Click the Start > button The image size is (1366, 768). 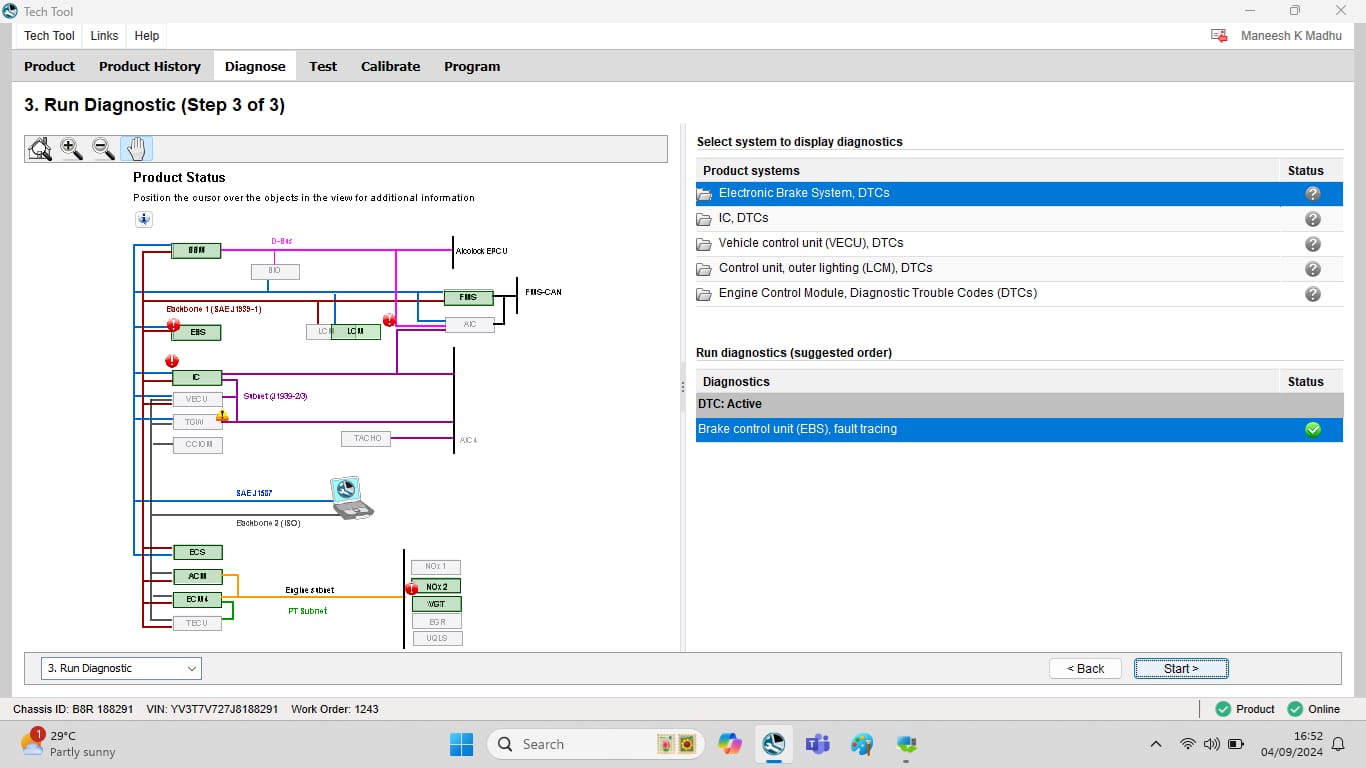pyautogui.click(x=1181, y=668)
